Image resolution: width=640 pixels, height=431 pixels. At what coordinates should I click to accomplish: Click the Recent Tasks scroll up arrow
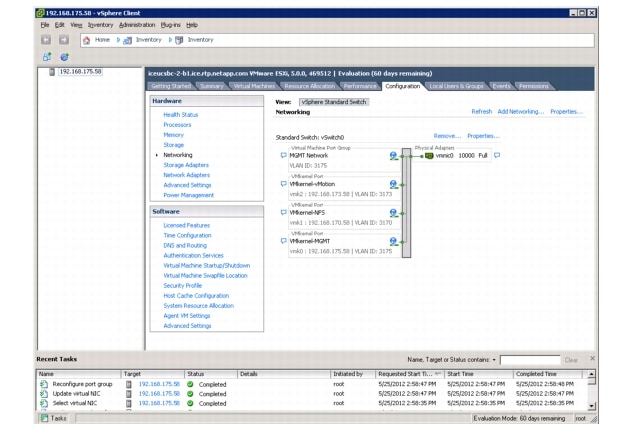(591, 373)
